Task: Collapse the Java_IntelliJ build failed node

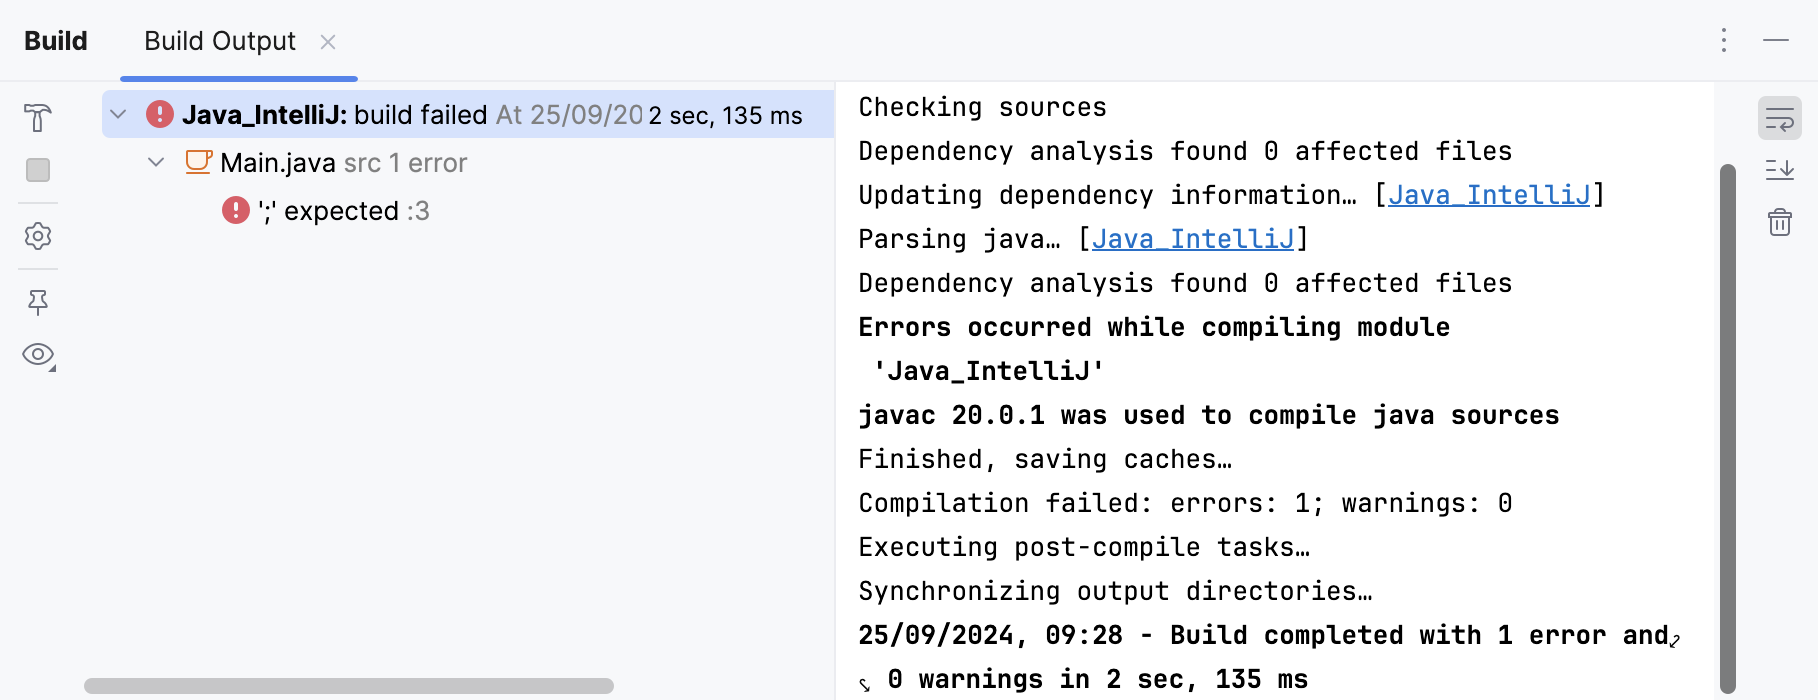Action: tap(118, 115)
